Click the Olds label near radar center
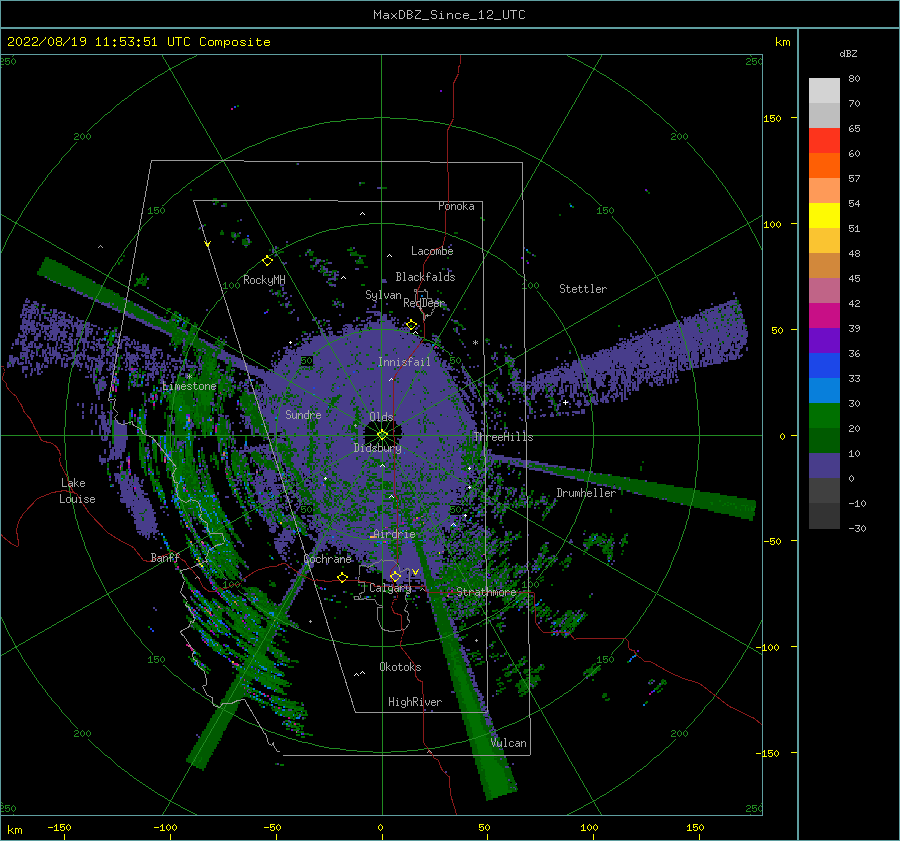The width and height of the screenshot is (900, 841). click(x=381, y=417)
